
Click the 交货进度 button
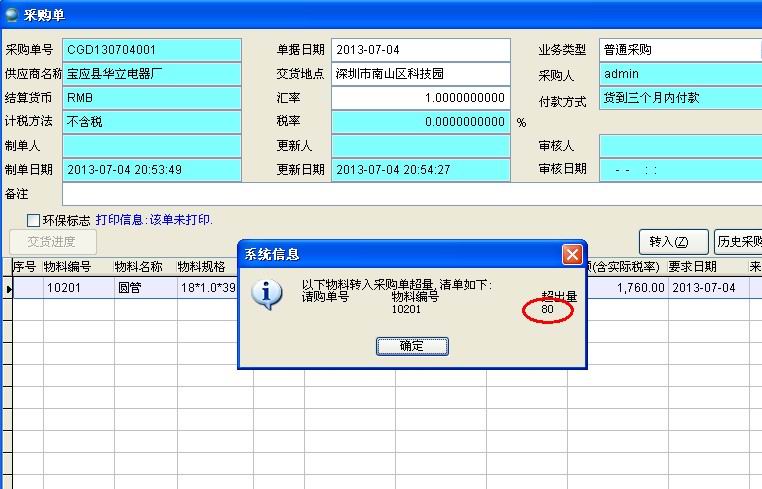pos(54,242)
